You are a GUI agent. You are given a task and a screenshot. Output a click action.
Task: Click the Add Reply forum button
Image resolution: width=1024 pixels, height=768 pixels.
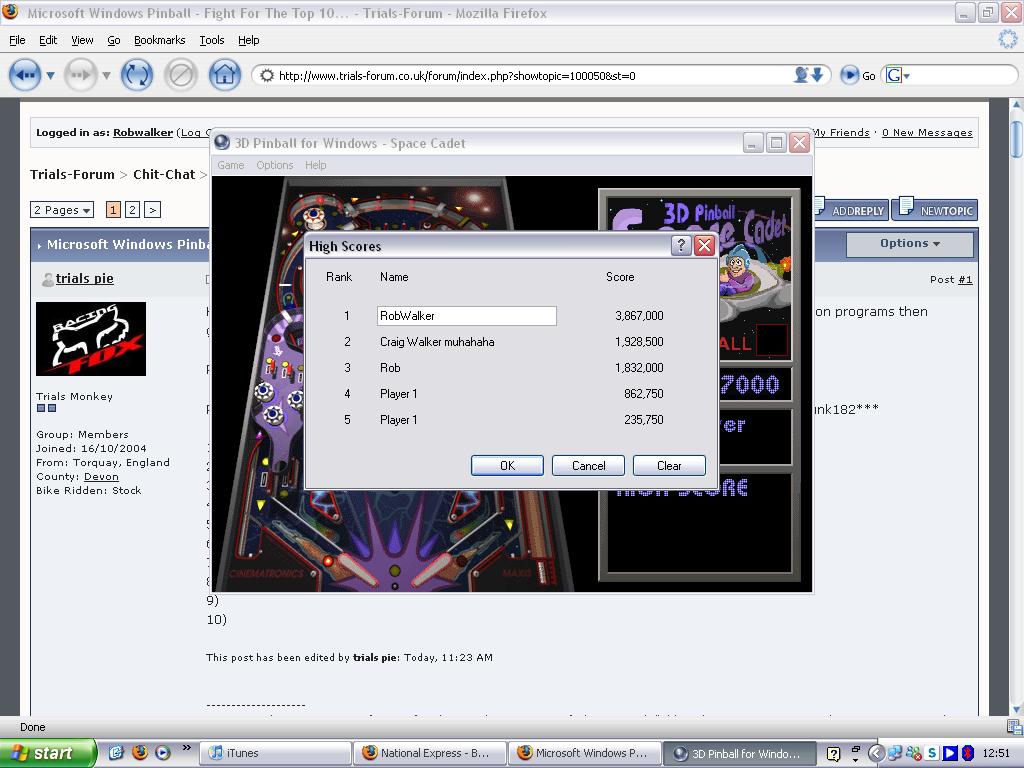[852, 210]
